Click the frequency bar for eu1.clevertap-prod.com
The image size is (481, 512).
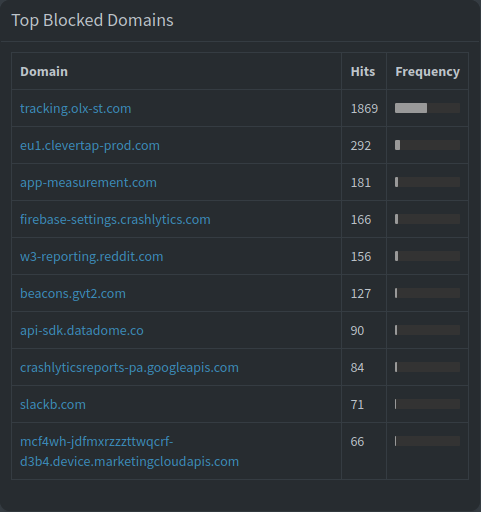[x=427, y=145]
